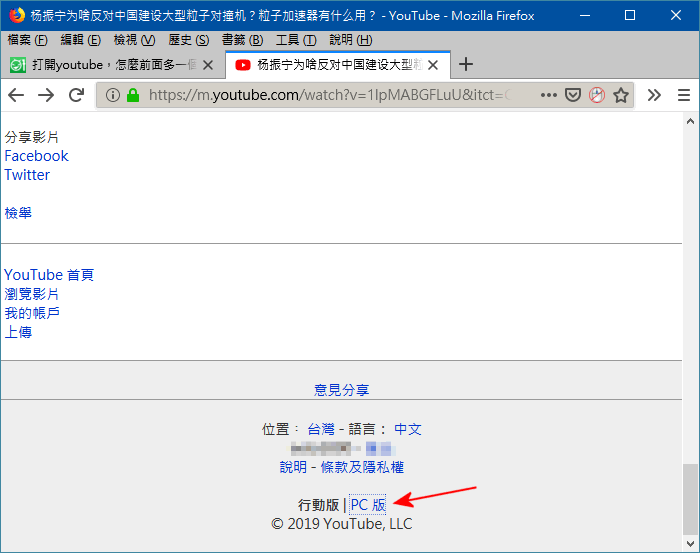The height and width of the screenshot is (553, 700).
Task: Open 條款及隱私權 link
Action: [362, 467]
